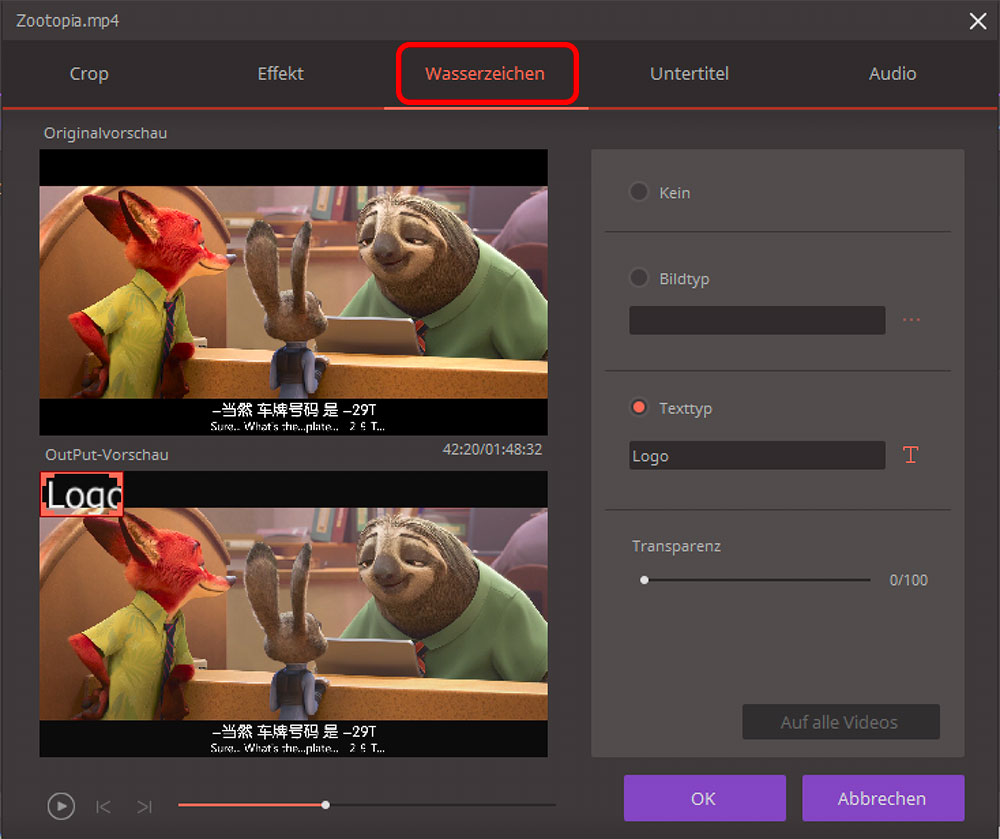The image size is (1000, 839).
Task: Browse for watermark image via three-dots button
Action: (x=911, y=319)
